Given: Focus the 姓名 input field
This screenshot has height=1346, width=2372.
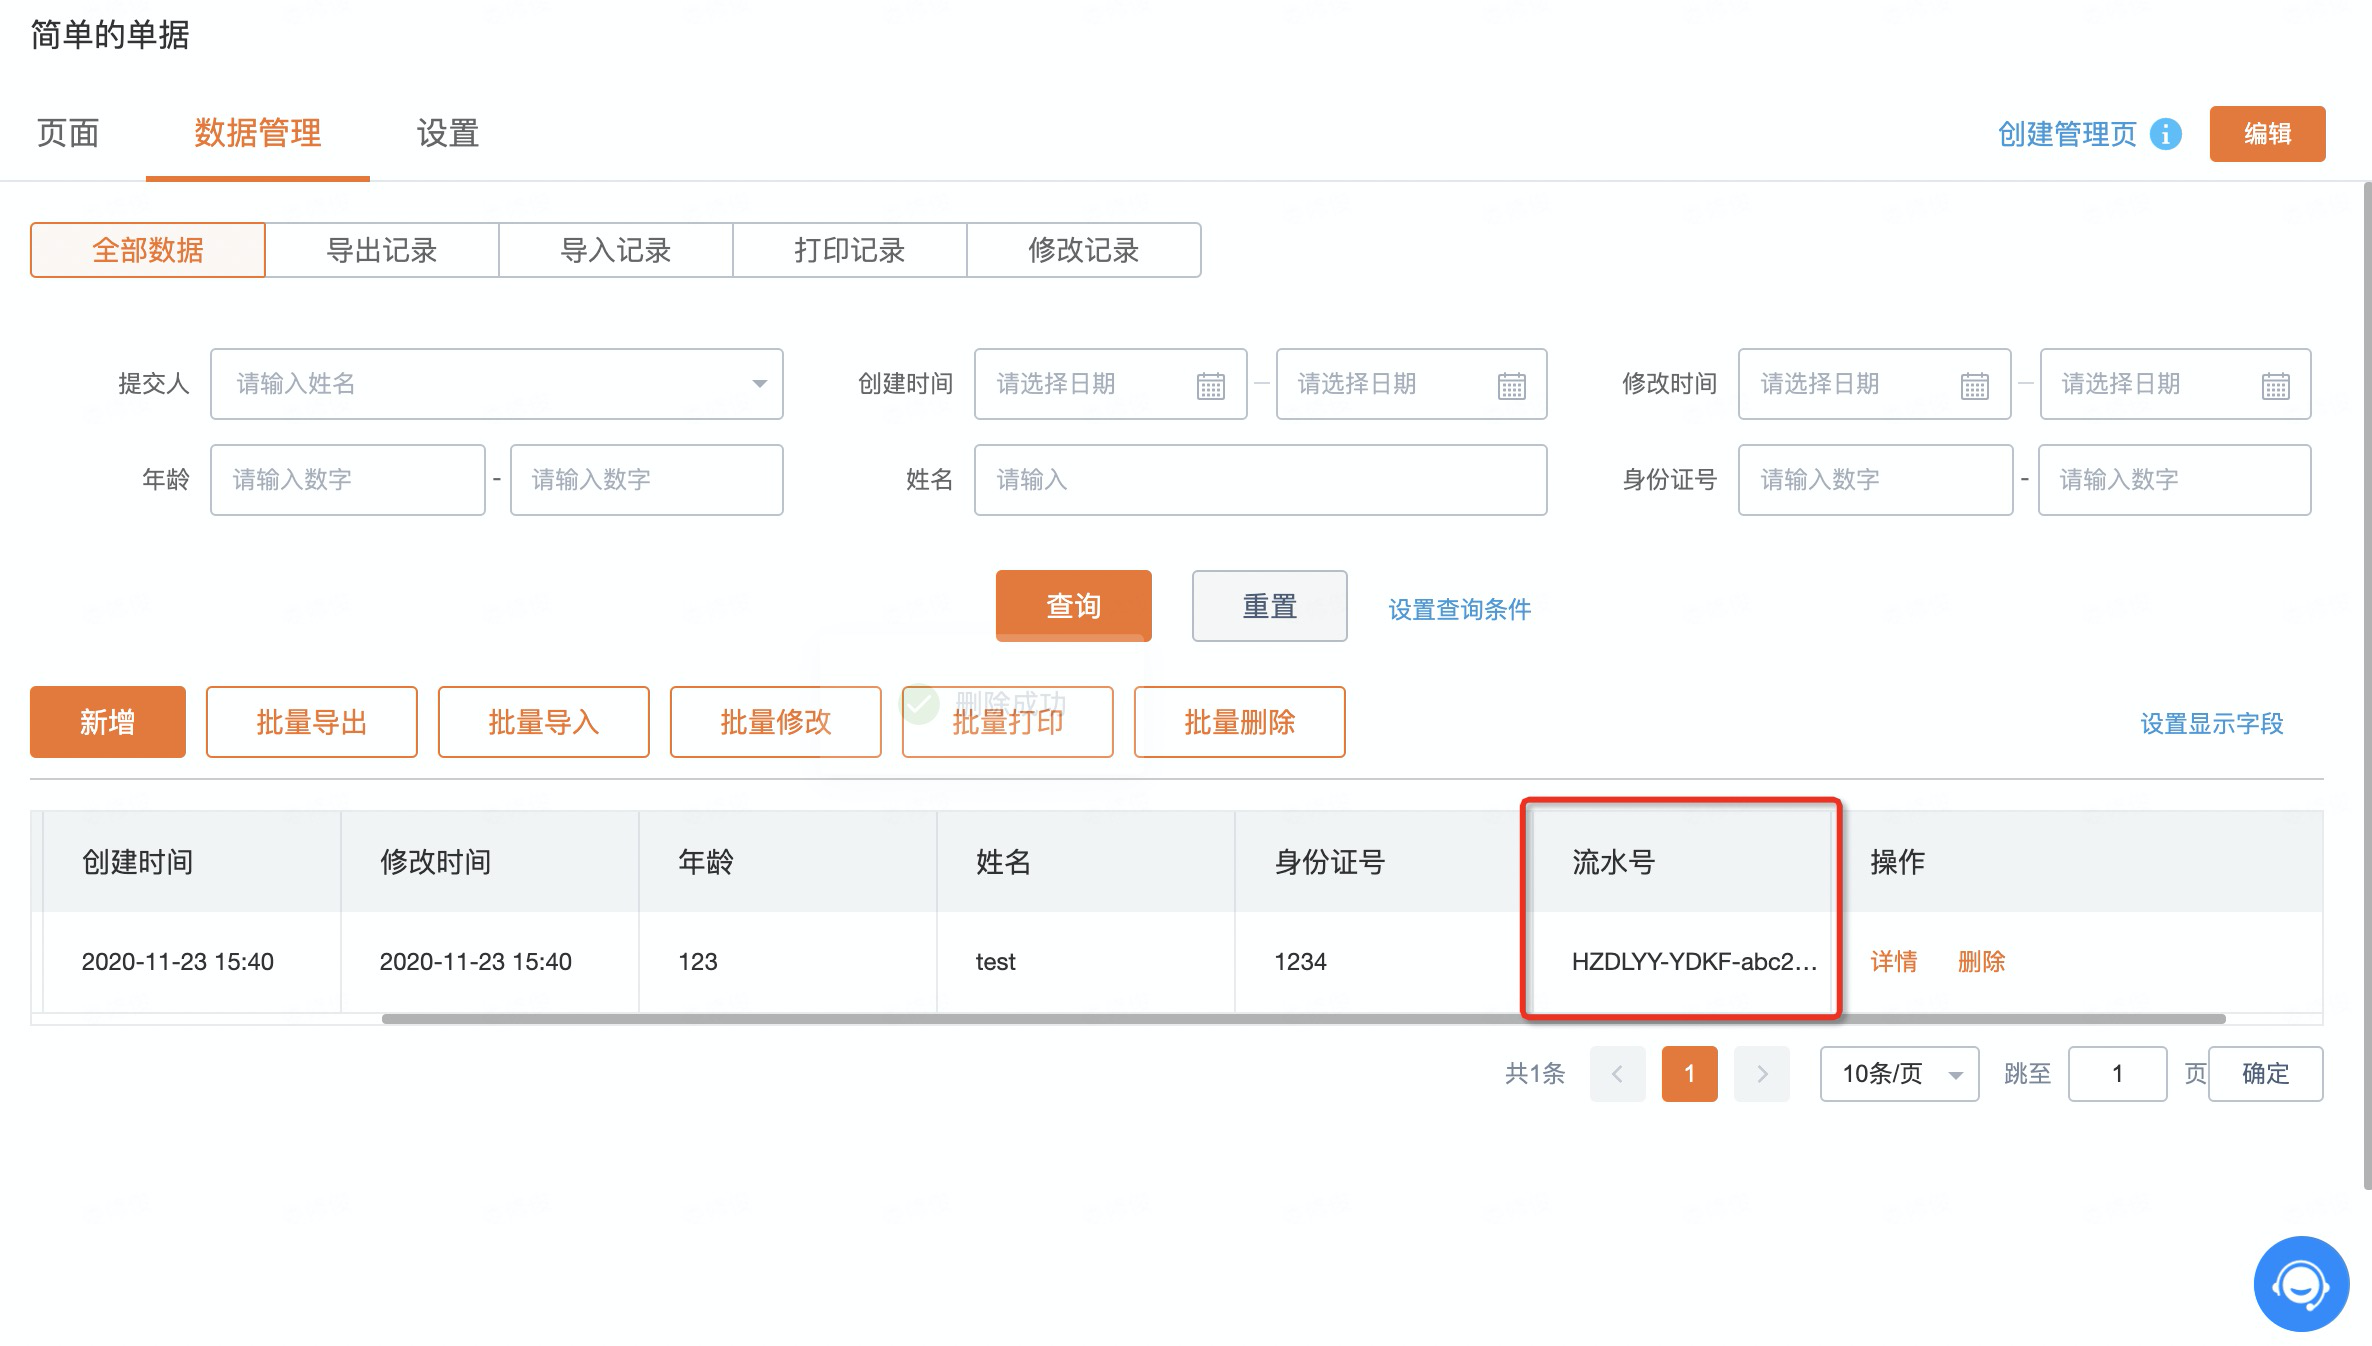Looking at the screenshot, I should (1260, 480).
